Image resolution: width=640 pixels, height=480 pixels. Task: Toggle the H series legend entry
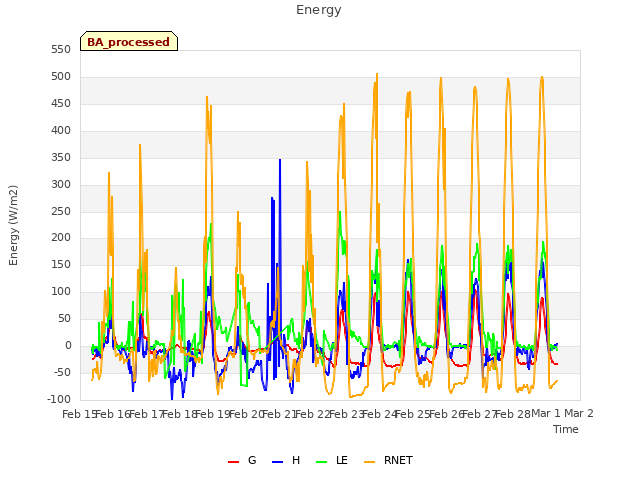tap(286, 460)
